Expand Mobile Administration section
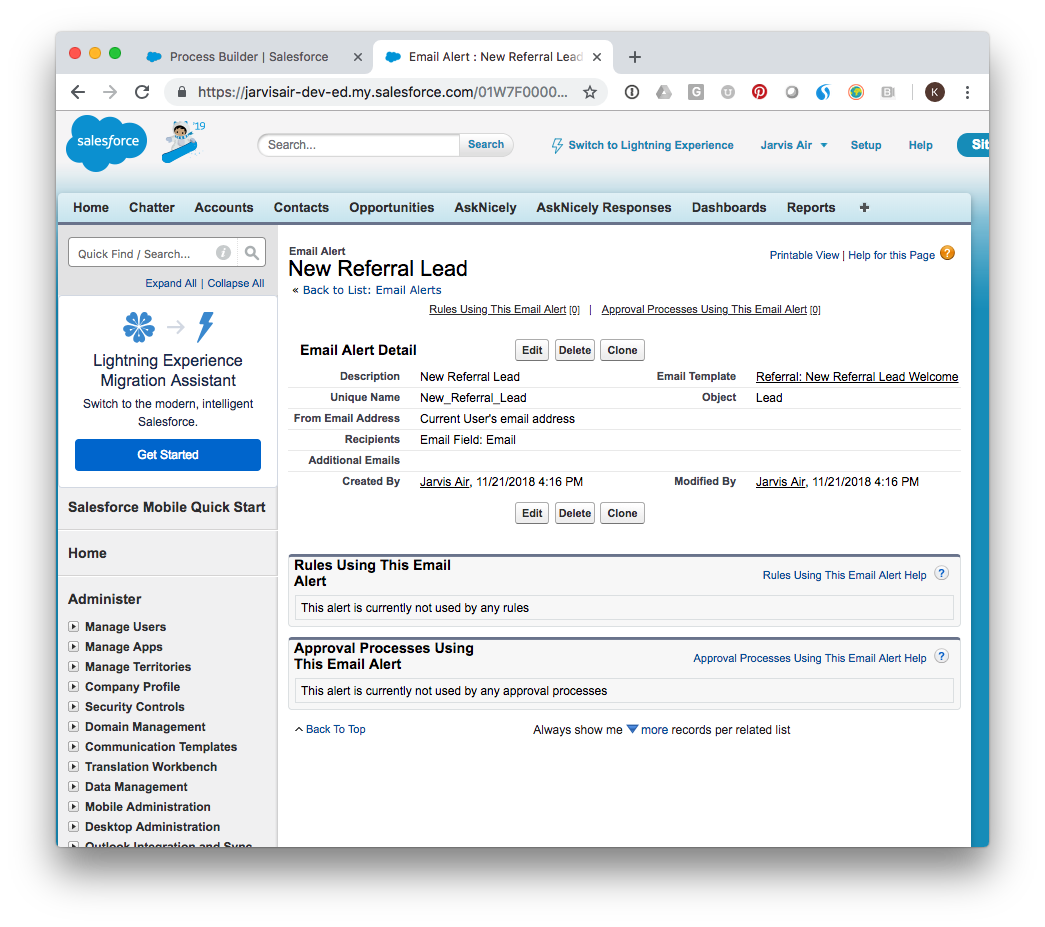 click(73, 806)
